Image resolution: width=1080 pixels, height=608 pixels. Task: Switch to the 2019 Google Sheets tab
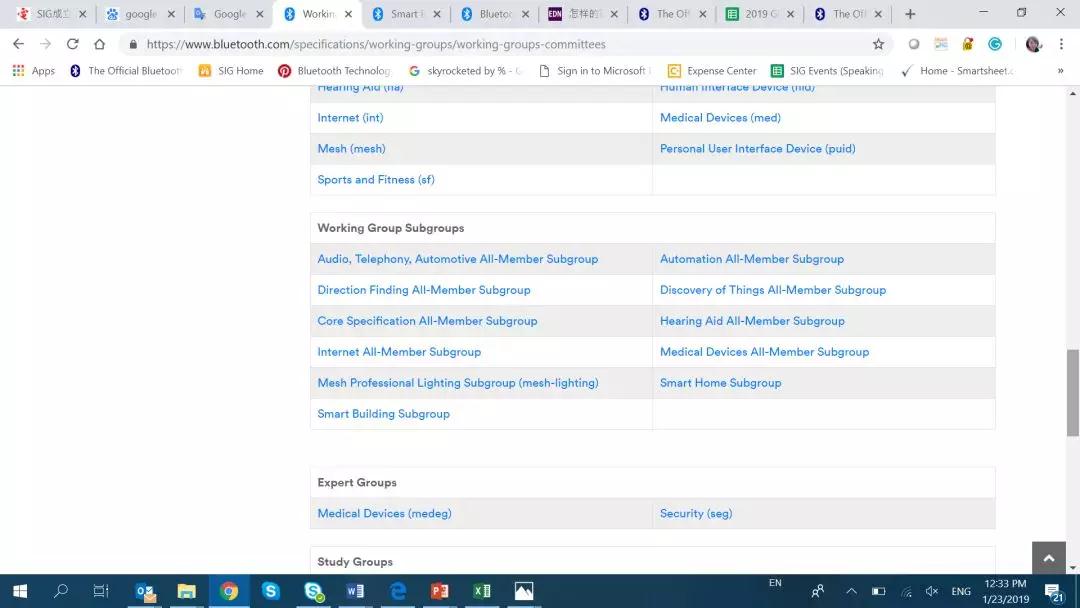coord(759,14)
